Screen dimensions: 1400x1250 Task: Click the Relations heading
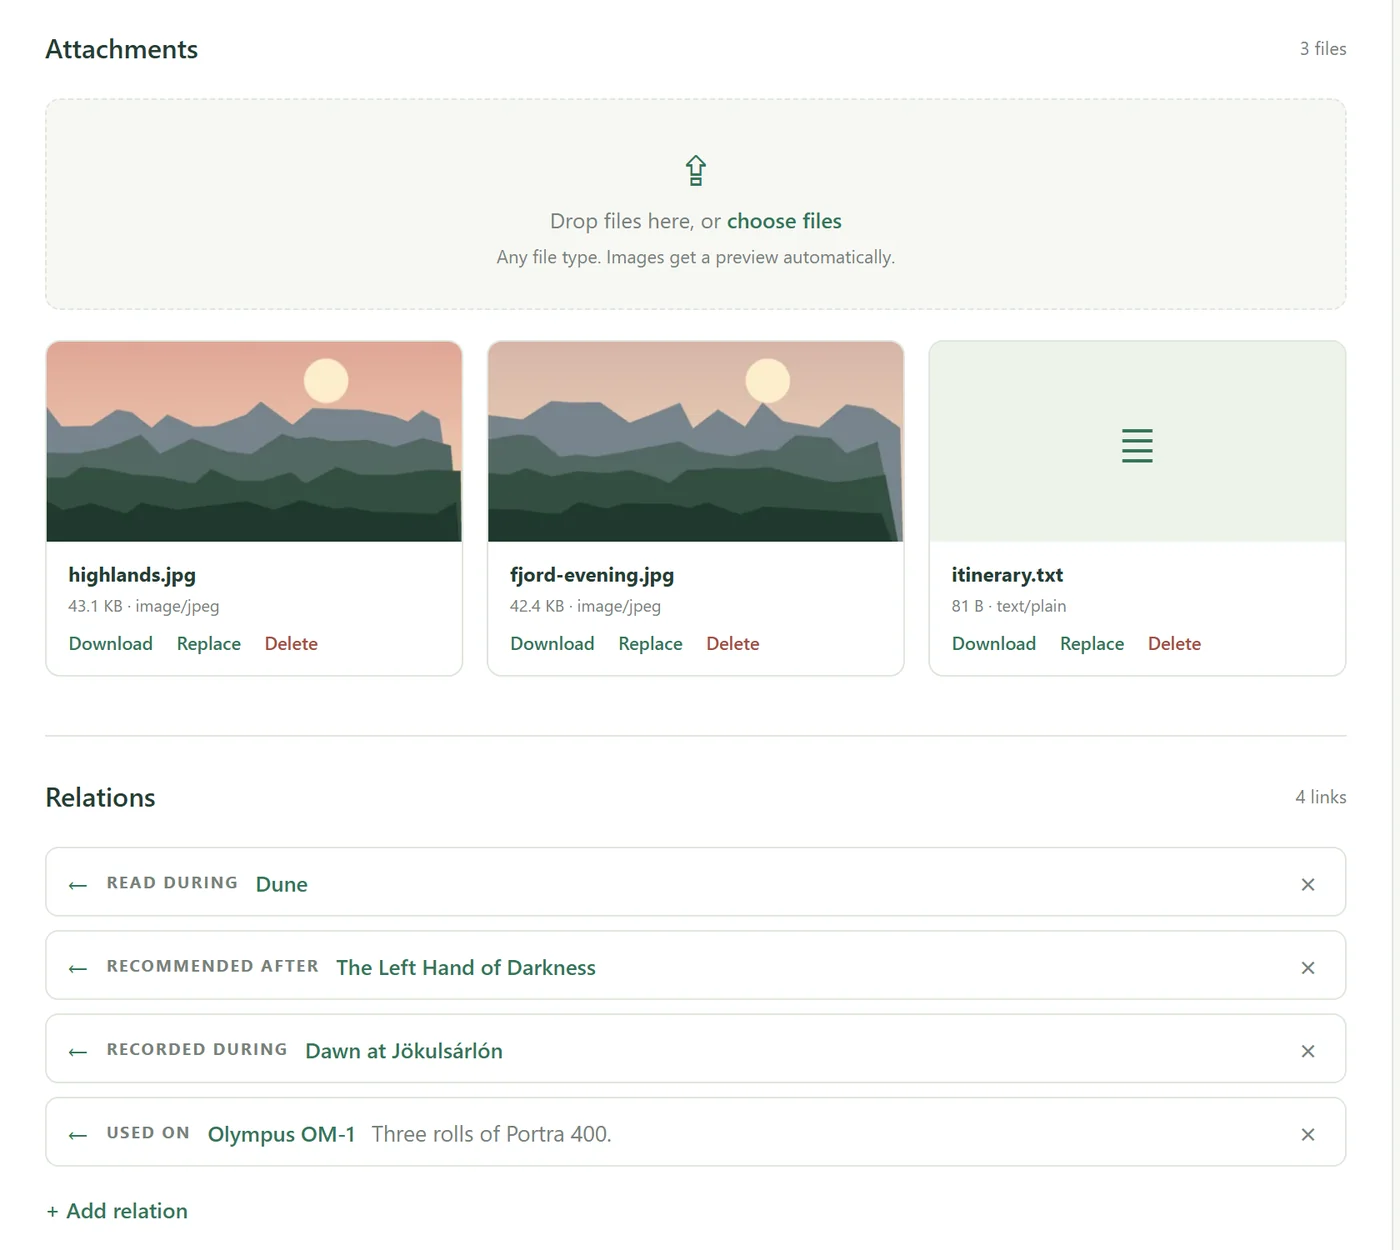click(100, 798)
